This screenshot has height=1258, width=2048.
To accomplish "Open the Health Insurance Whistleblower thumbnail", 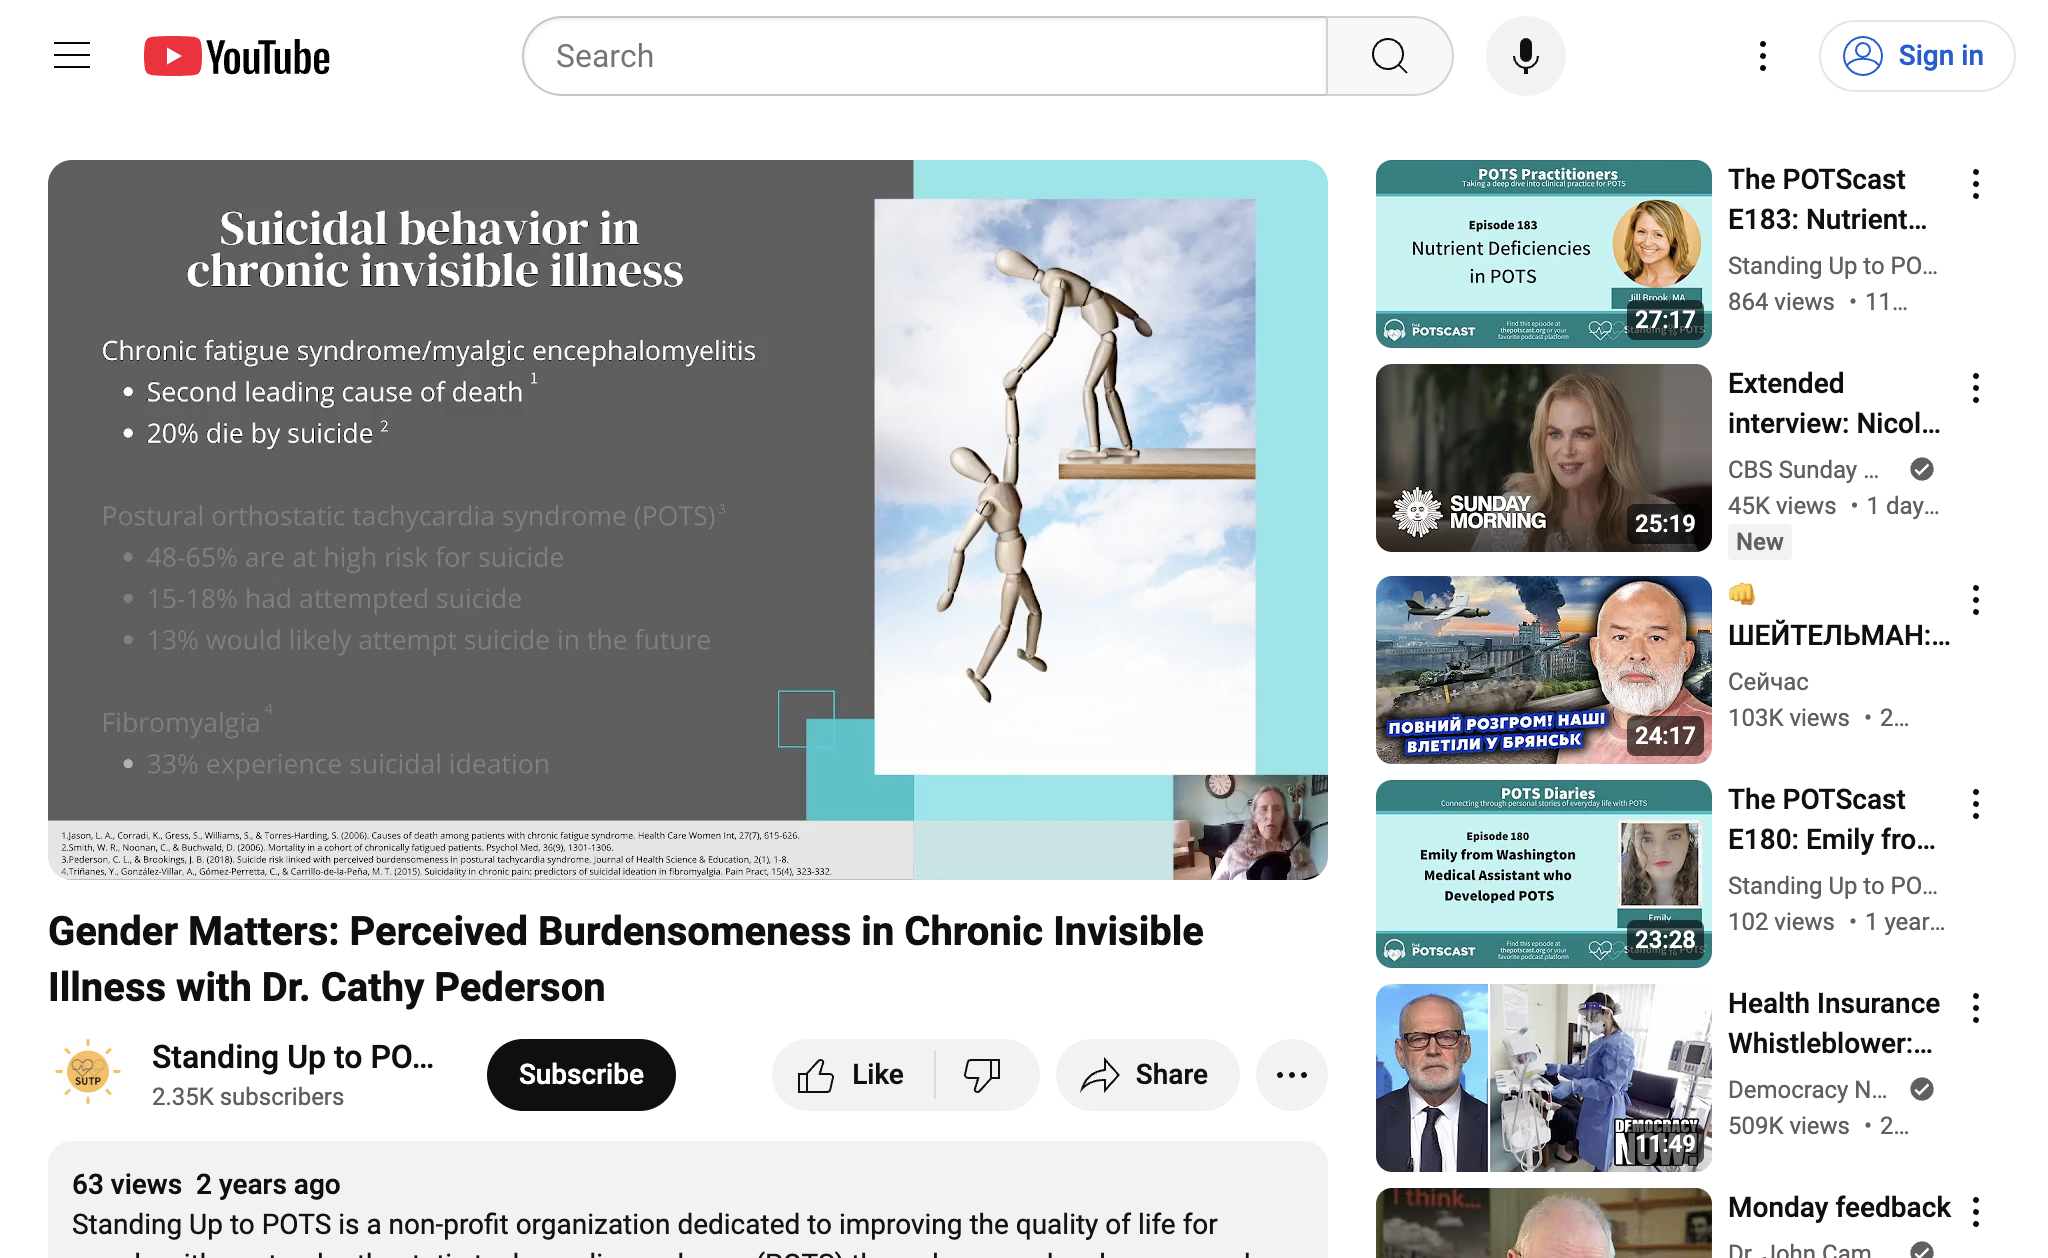I will point(1544,1078).
